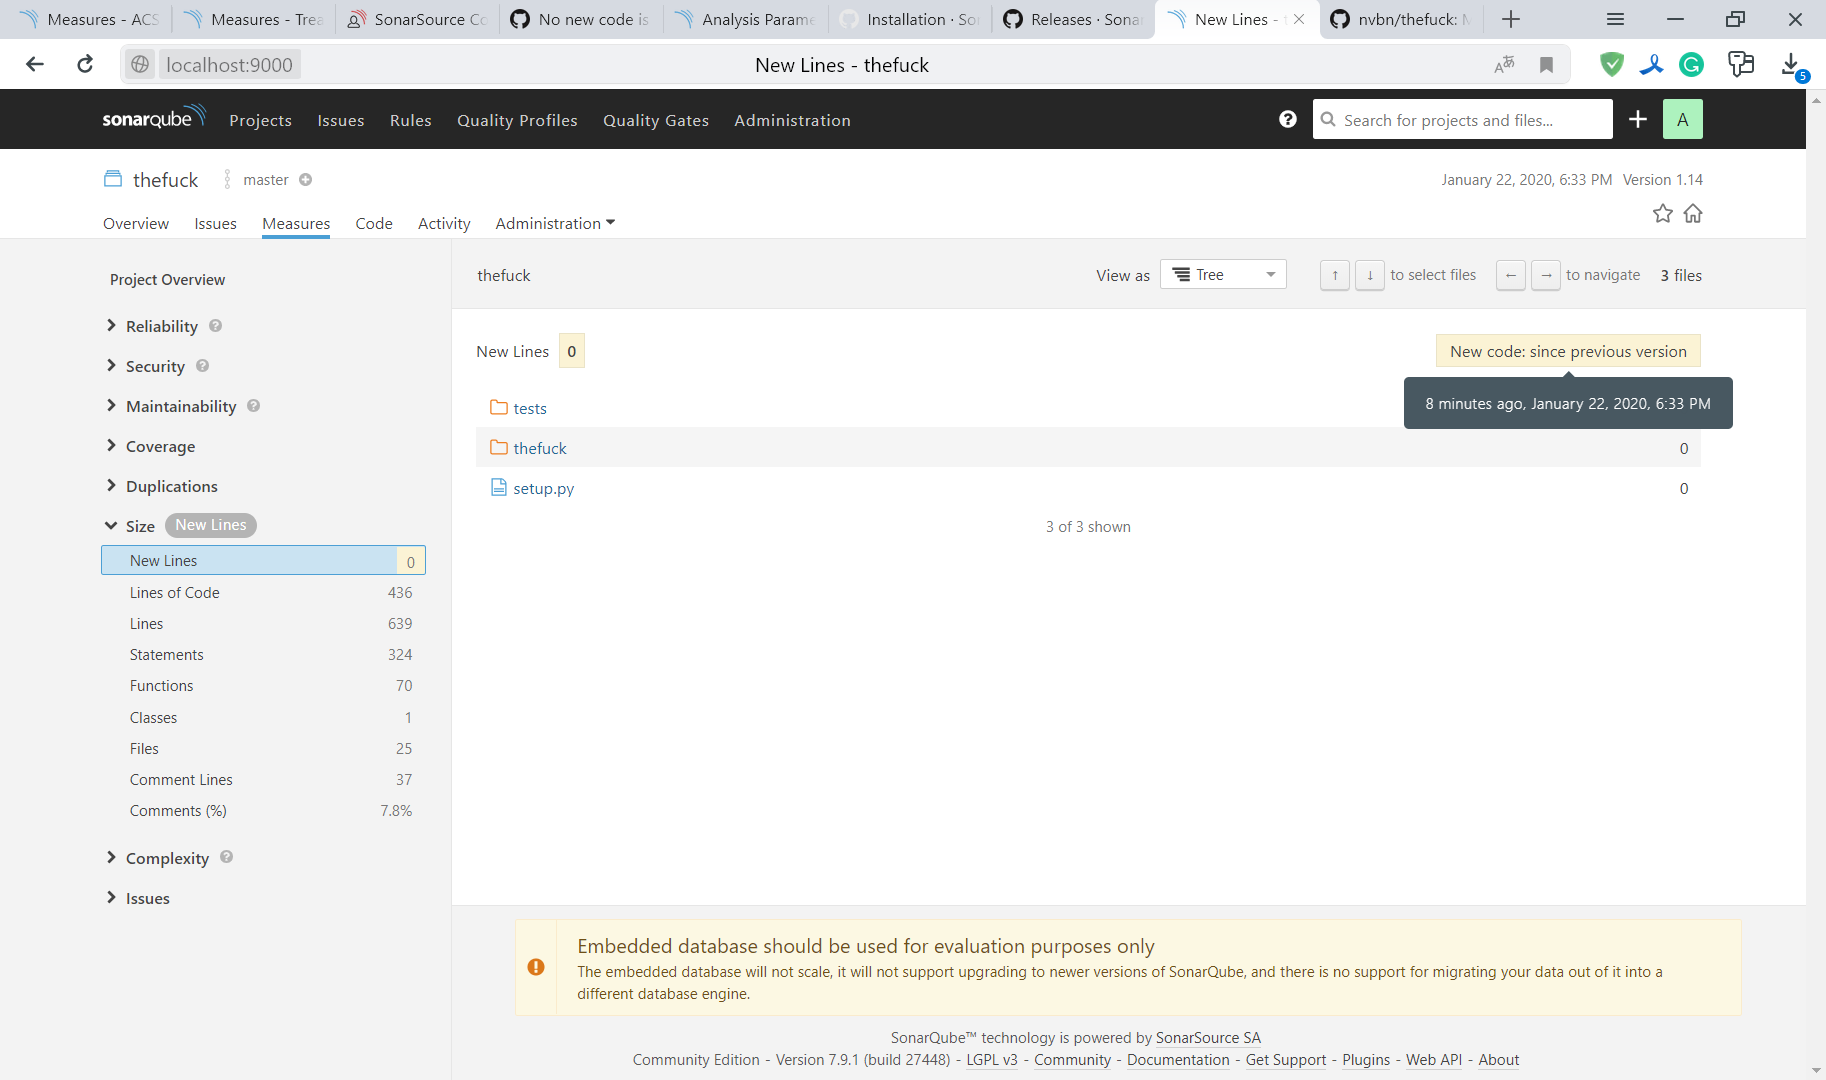Open the thefuck folder row
Screen dimensions: 1826x1080
coord(1088,448)
